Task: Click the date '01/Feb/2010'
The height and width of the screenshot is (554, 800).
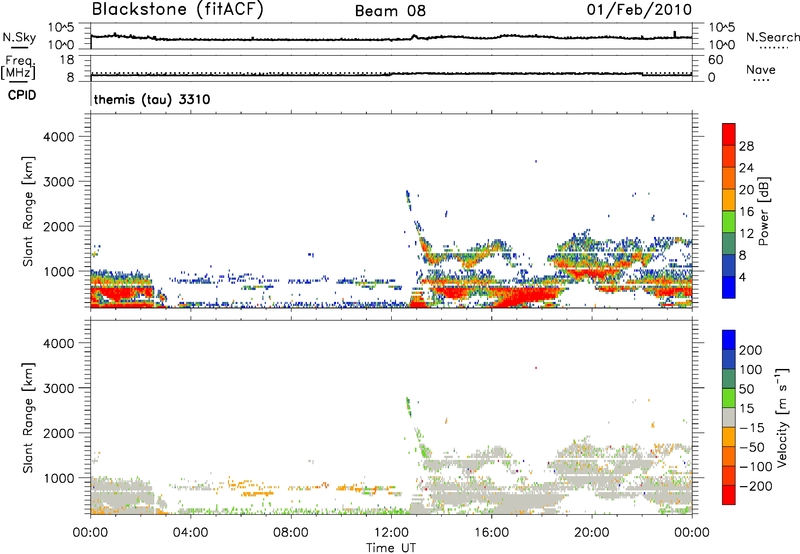Action: (x=639, y=9)
